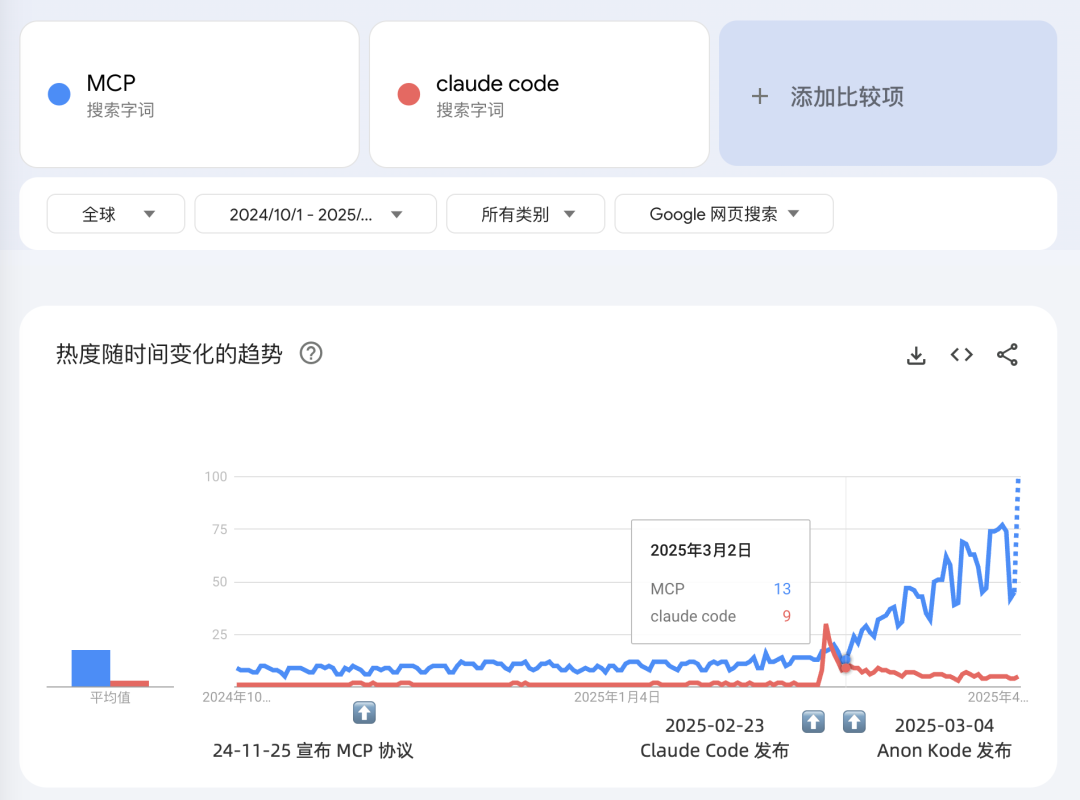
Task: Expand the 所有类别 category dropdown
Action: pyautogui.click(x=525, y=214)
